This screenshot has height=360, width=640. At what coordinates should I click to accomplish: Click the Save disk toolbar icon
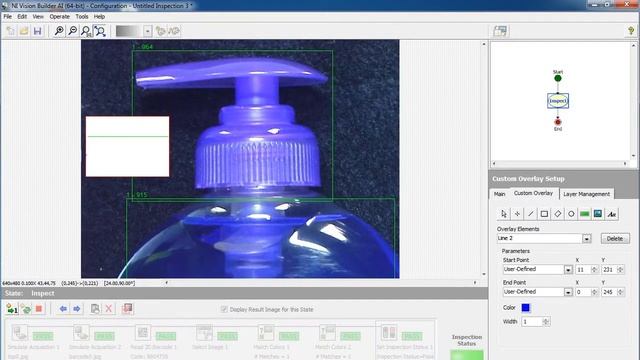click(38, 31)
